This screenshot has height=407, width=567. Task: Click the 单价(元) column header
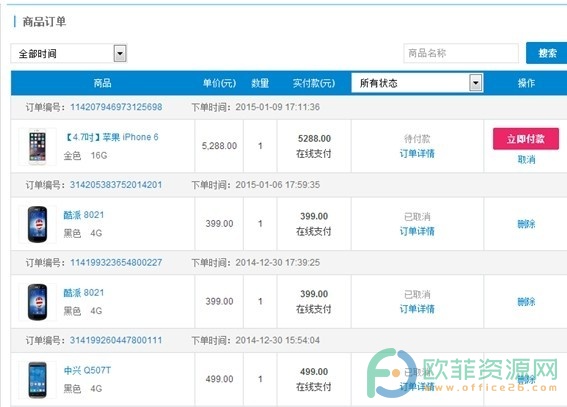point(219,83)
